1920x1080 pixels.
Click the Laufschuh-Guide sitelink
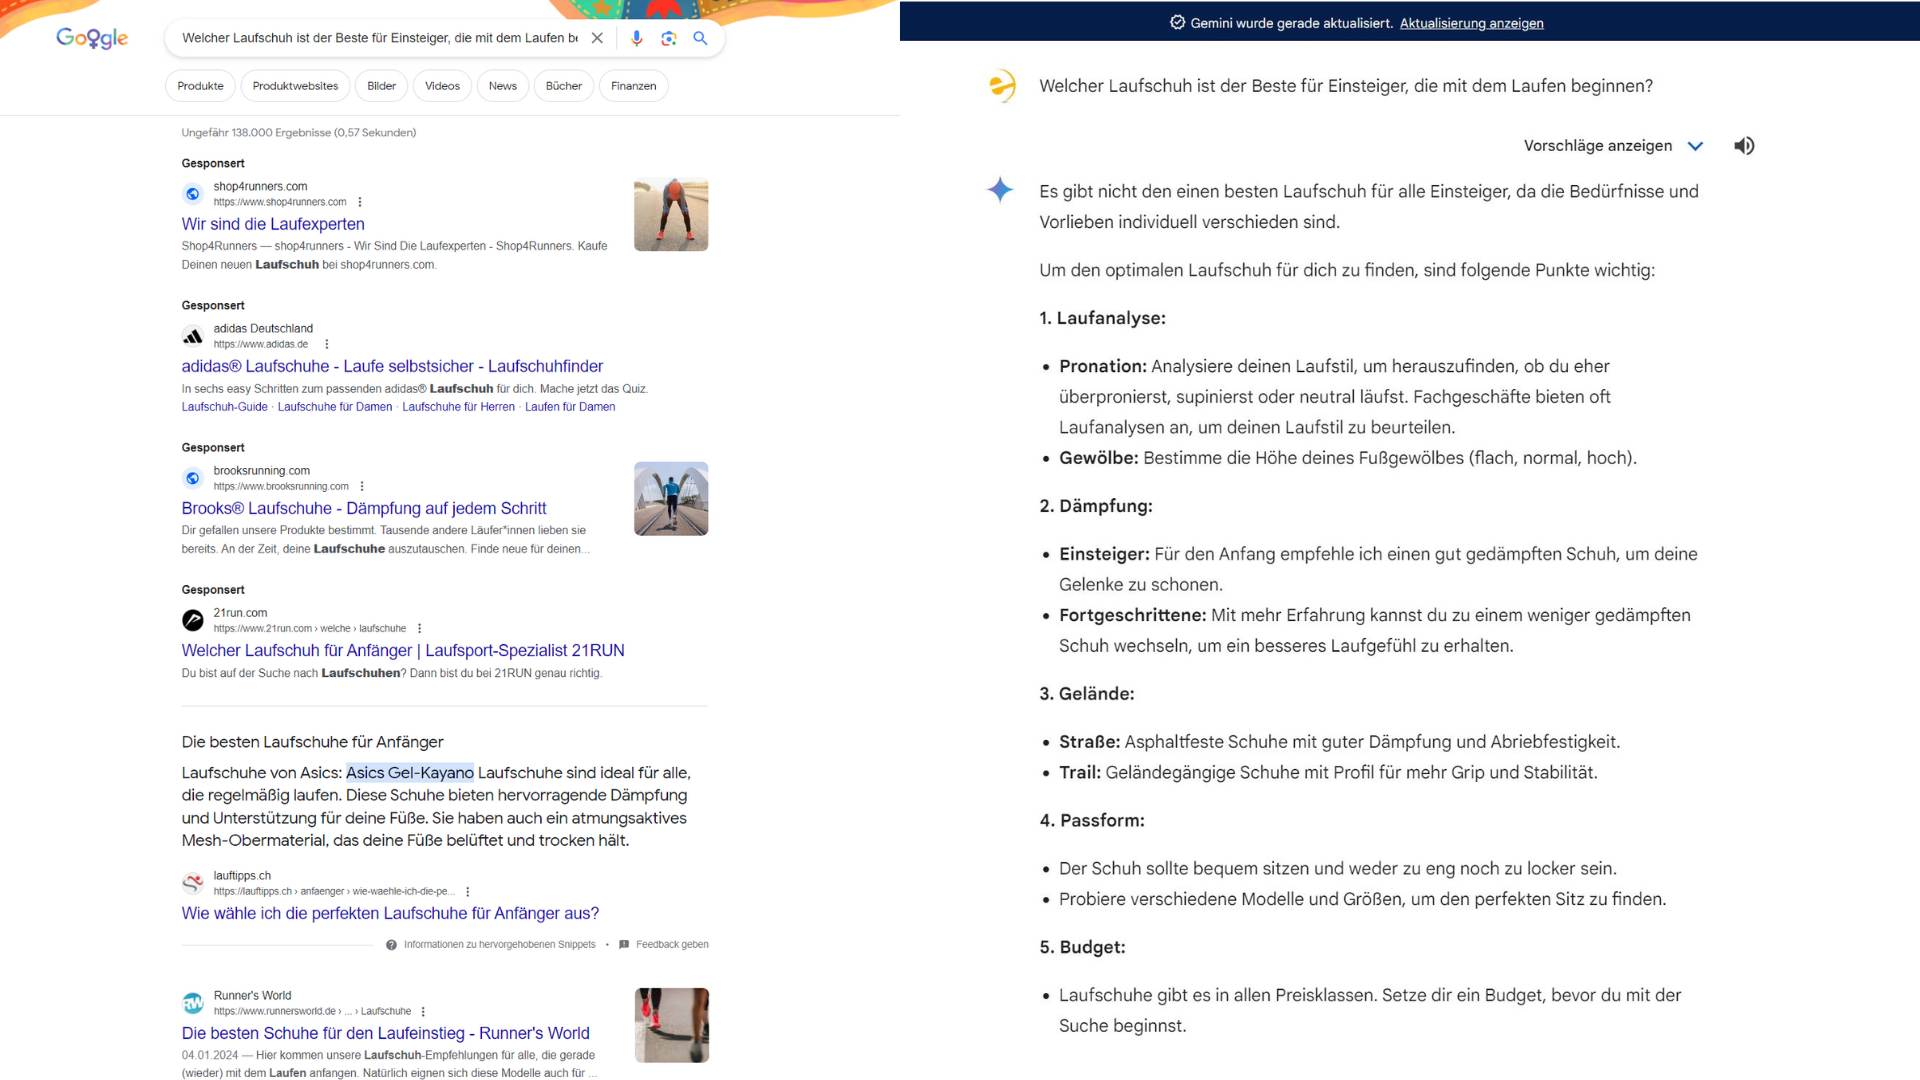click(x=225, y=407)
